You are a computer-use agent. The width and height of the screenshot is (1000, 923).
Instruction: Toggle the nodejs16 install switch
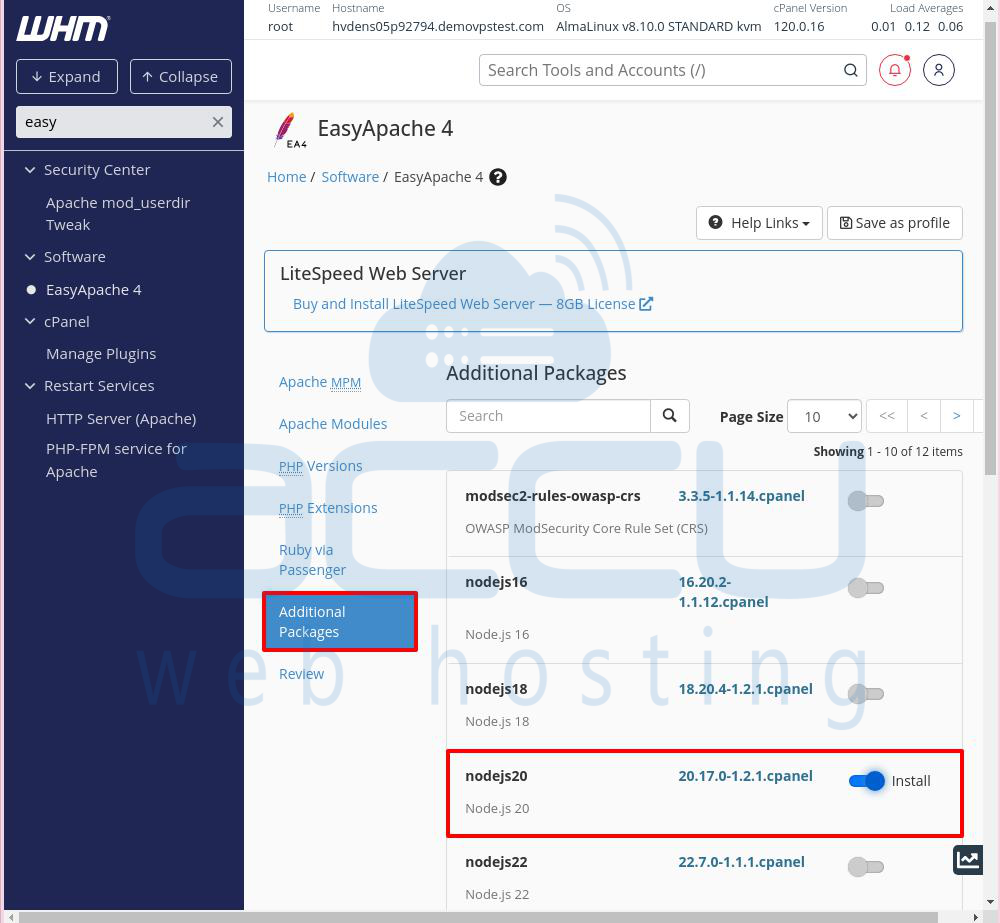(x=865, y=587)
